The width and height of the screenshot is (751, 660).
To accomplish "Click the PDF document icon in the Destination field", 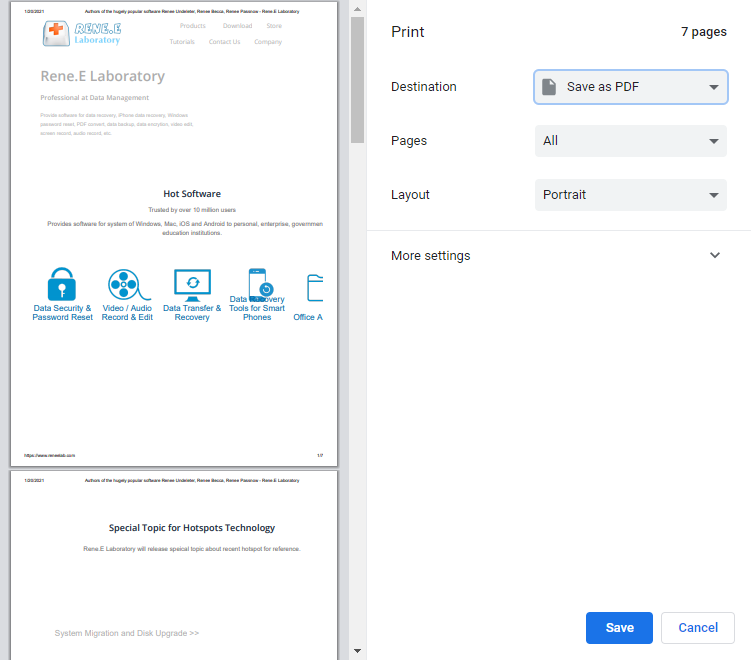I will click(549, 87).
